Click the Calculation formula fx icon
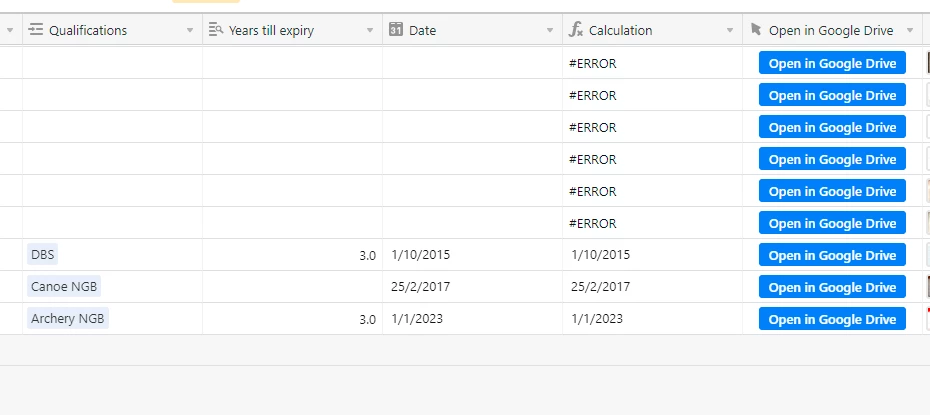Viewport: 930px width, 415px height. point(576,30)
